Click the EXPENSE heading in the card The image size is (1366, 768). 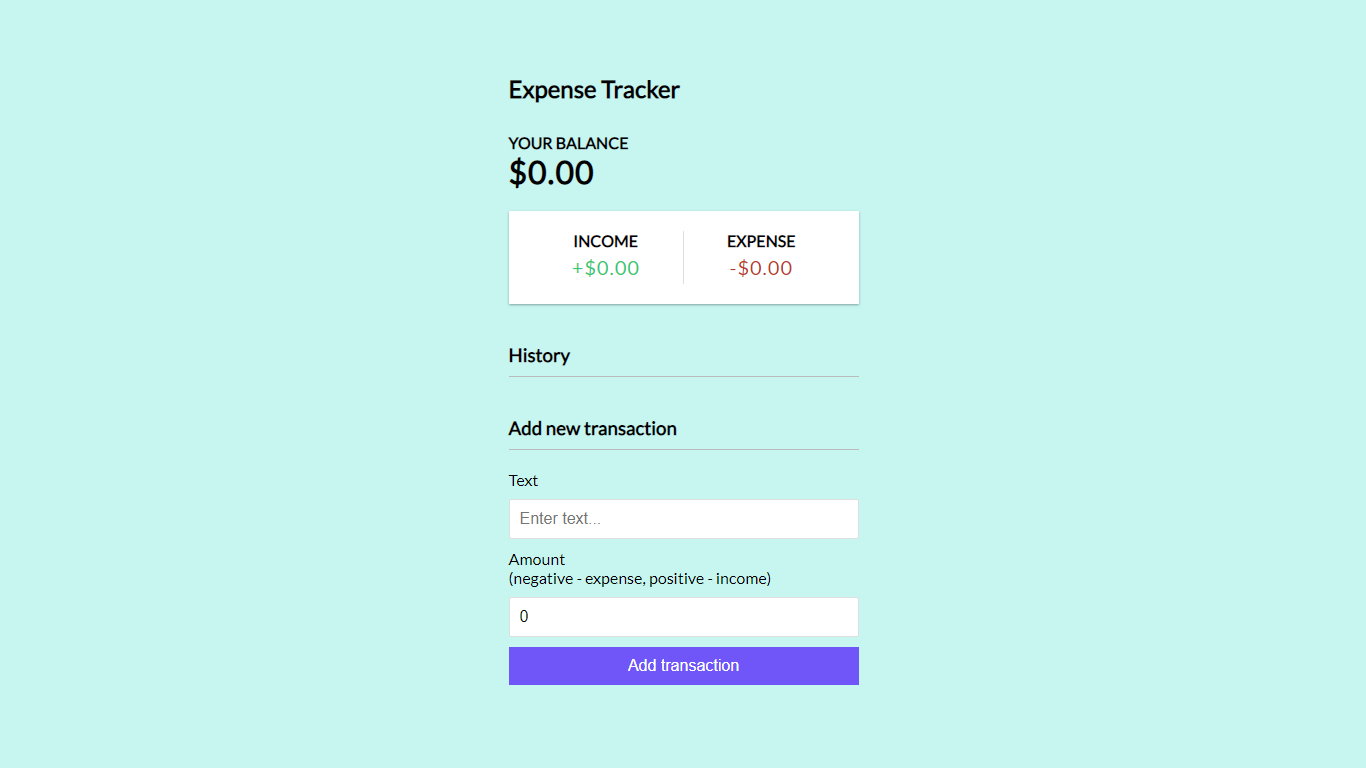761,242
